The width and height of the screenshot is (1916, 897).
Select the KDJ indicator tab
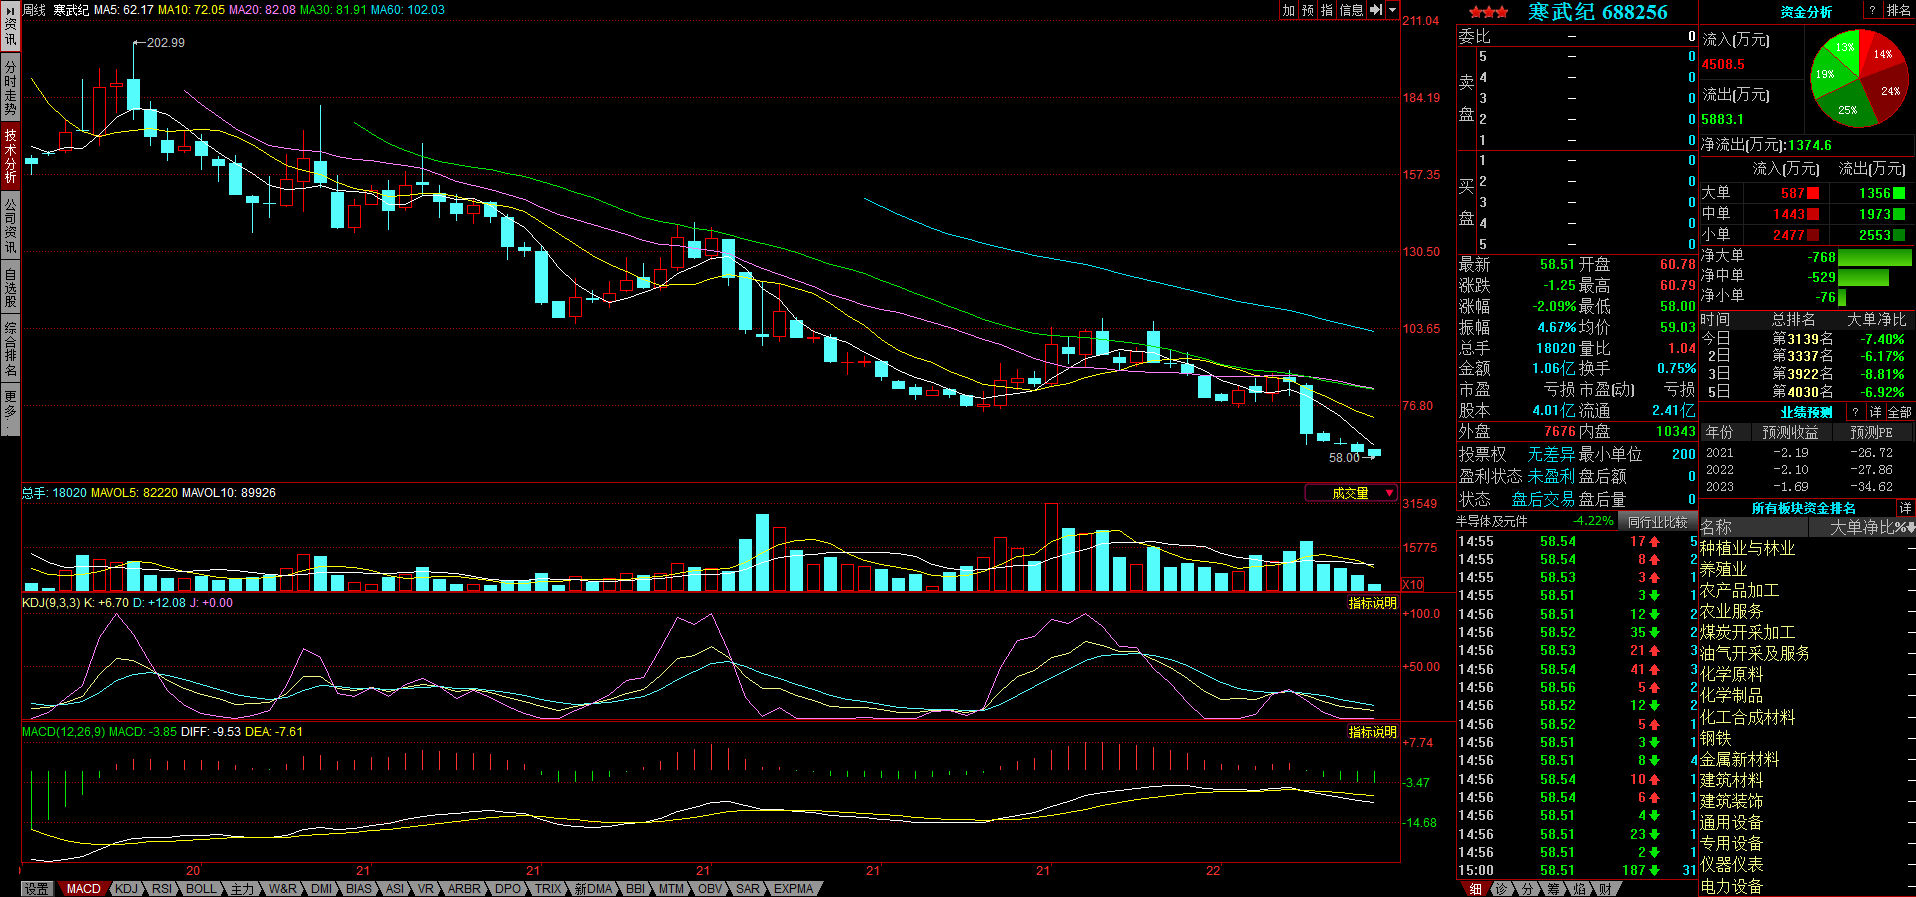click(126, 888)
